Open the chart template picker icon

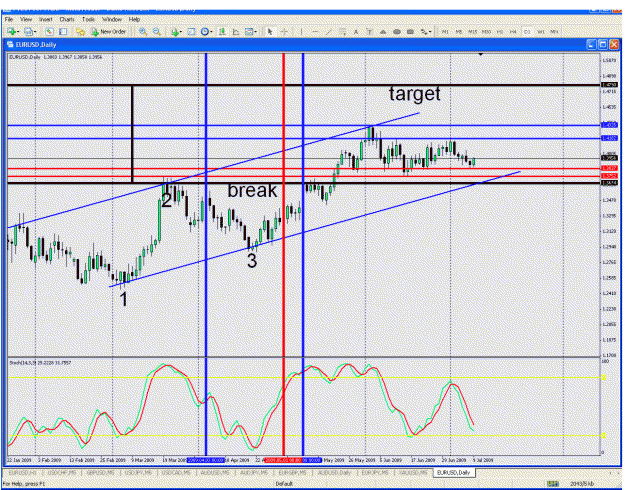point(249,31)
